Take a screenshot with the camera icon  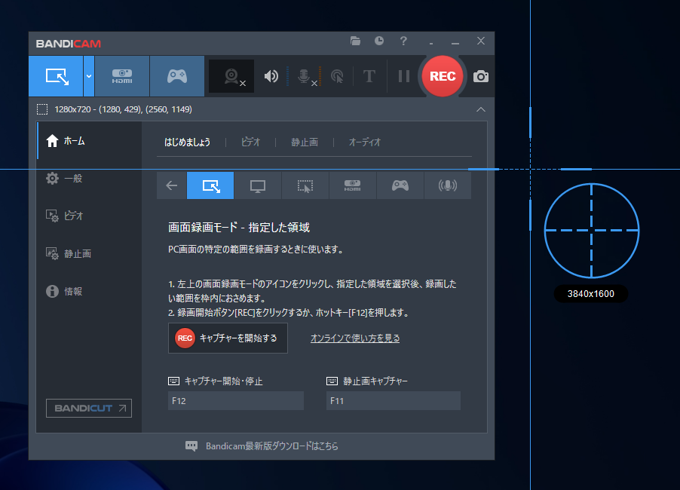[481, 76]
